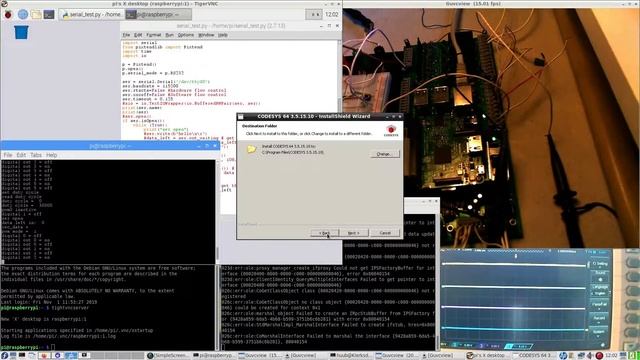This screenshot has height=360, width=640.
Task: Open Run menu in IDLE editor
Action: (169, 35)
